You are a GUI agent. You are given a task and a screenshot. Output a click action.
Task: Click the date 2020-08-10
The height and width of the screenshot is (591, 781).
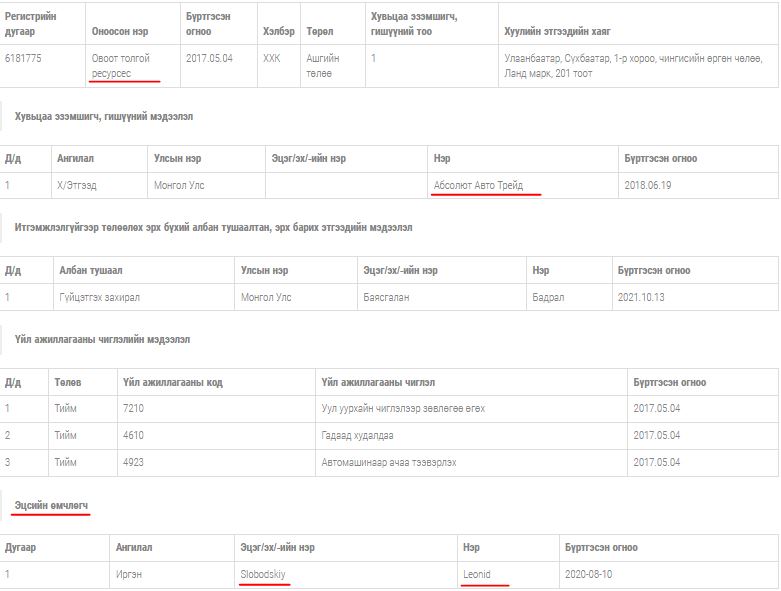pos(589,574)
